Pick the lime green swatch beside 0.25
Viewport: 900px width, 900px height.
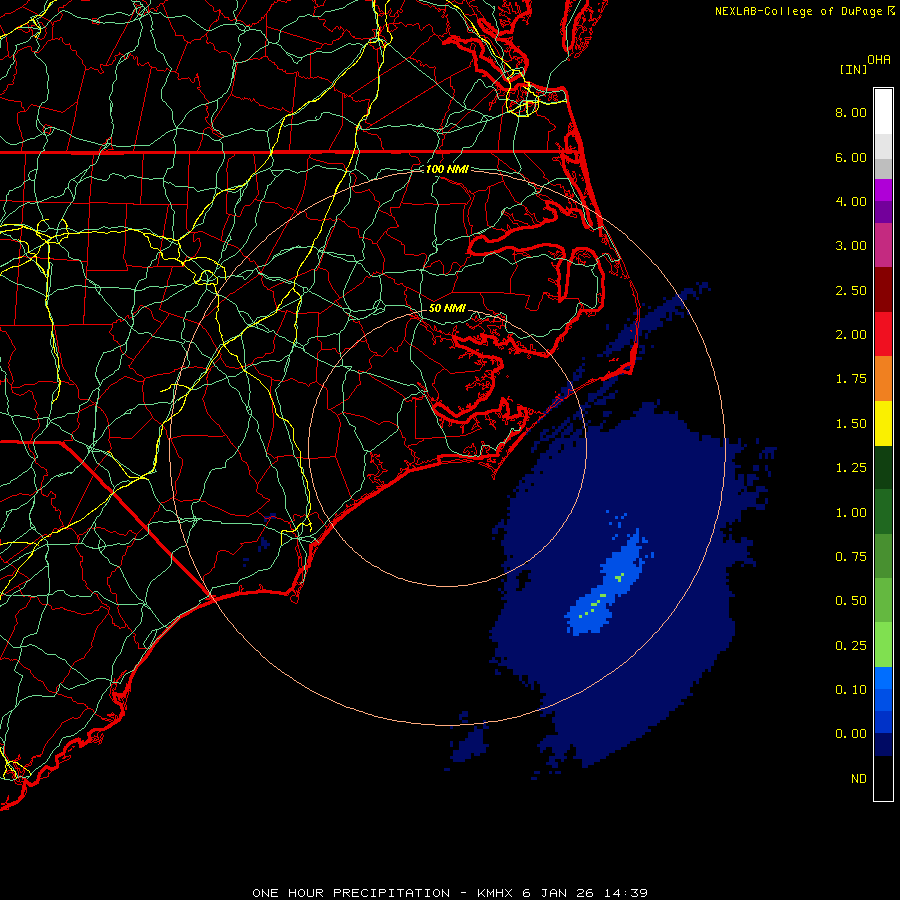coord(883,645)
